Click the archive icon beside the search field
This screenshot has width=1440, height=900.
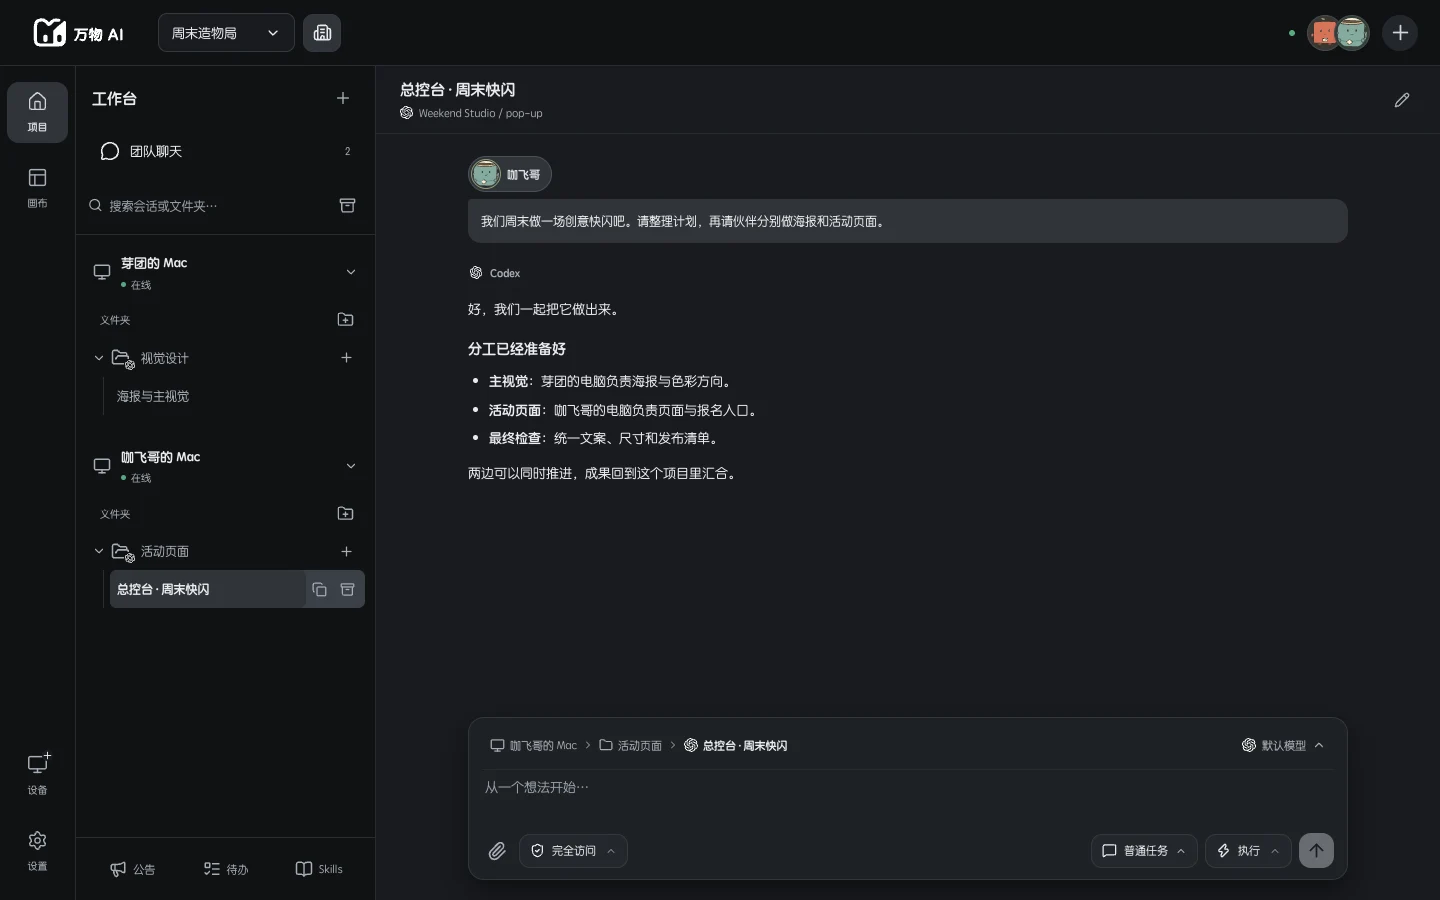pos(347,205)
